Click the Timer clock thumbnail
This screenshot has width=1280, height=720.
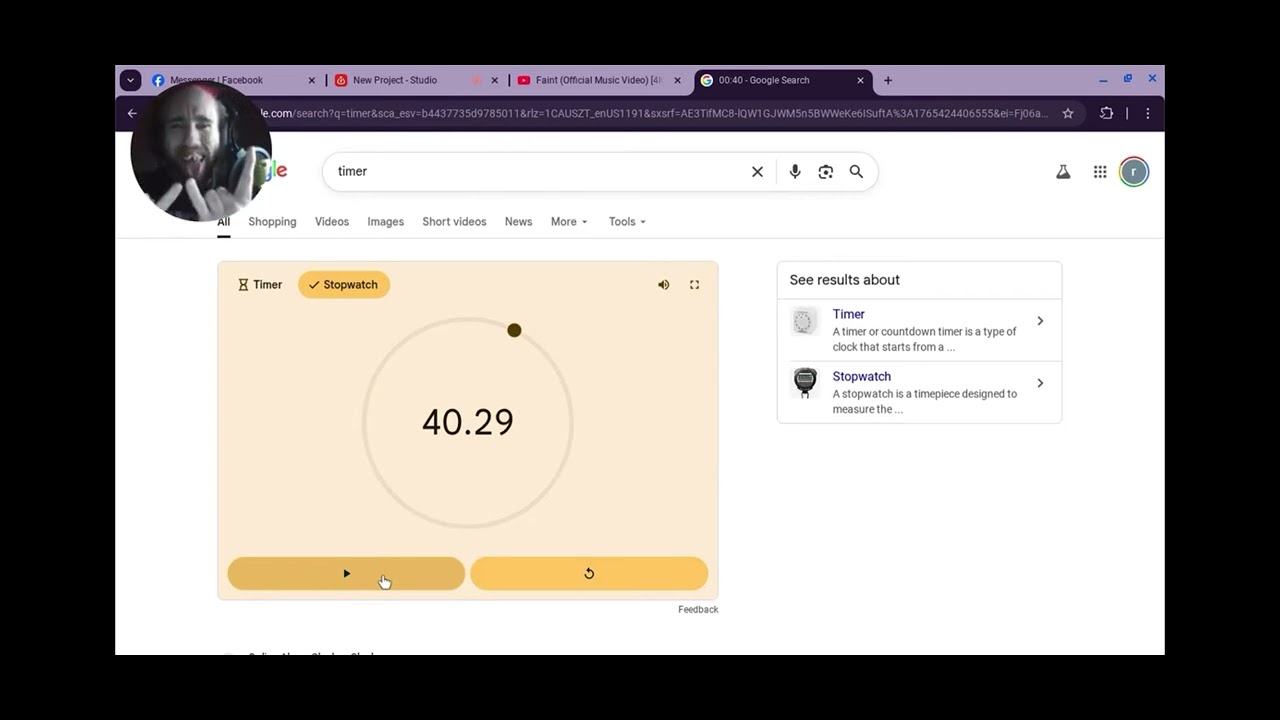coord(805,321)
